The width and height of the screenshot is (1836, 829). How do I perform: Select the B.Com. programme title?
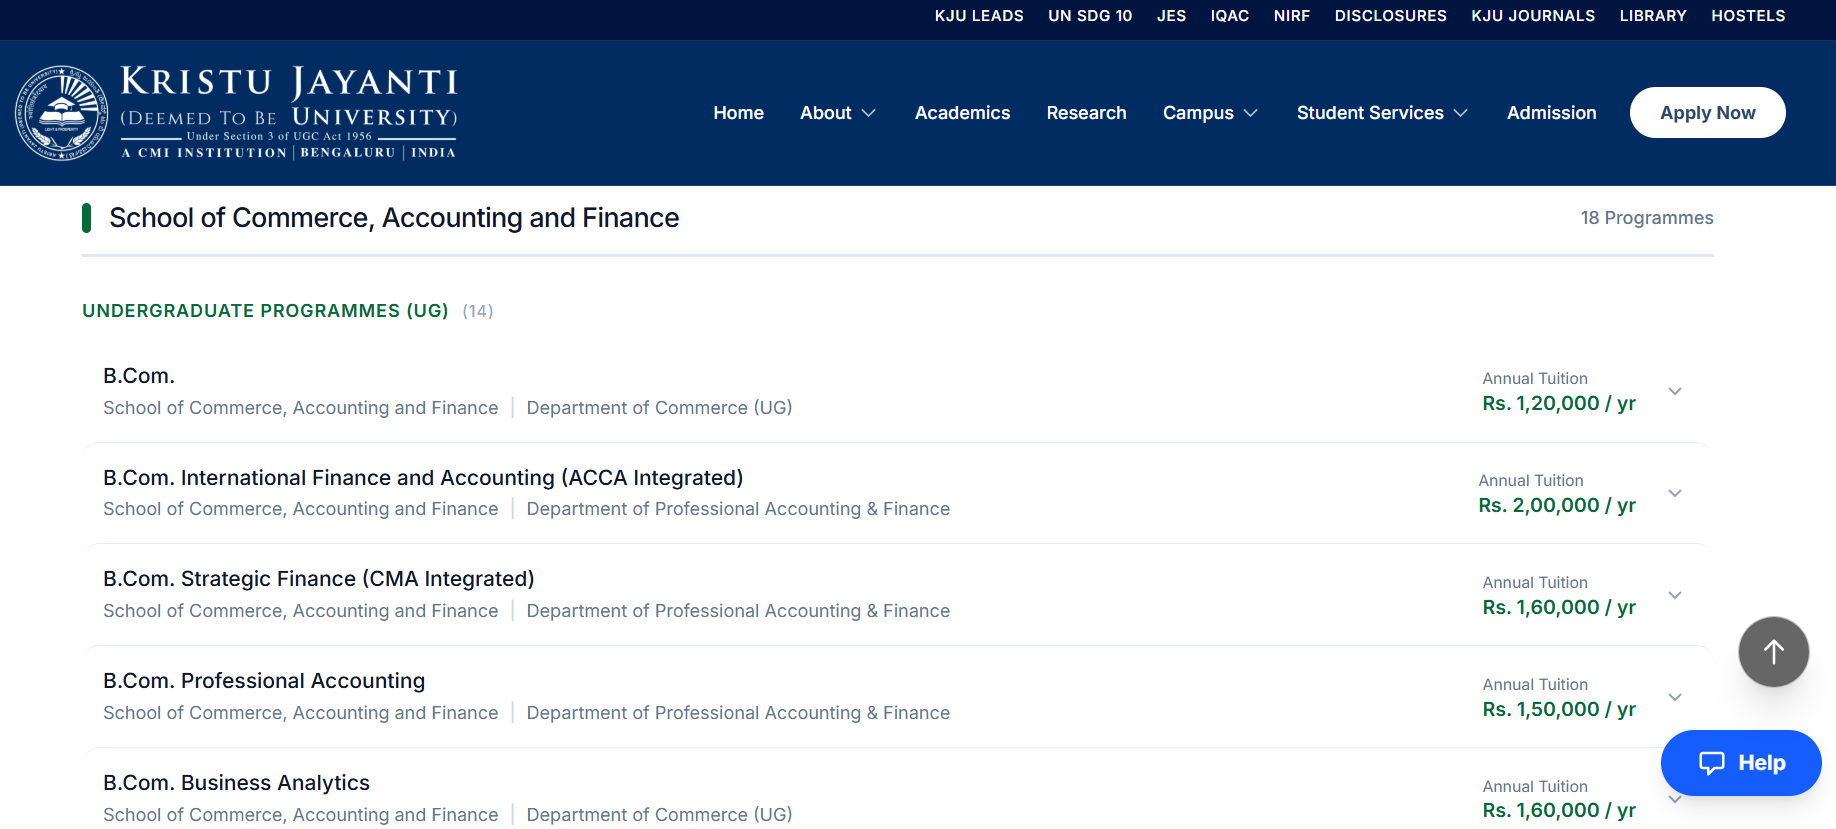click(x=139, y=376)
